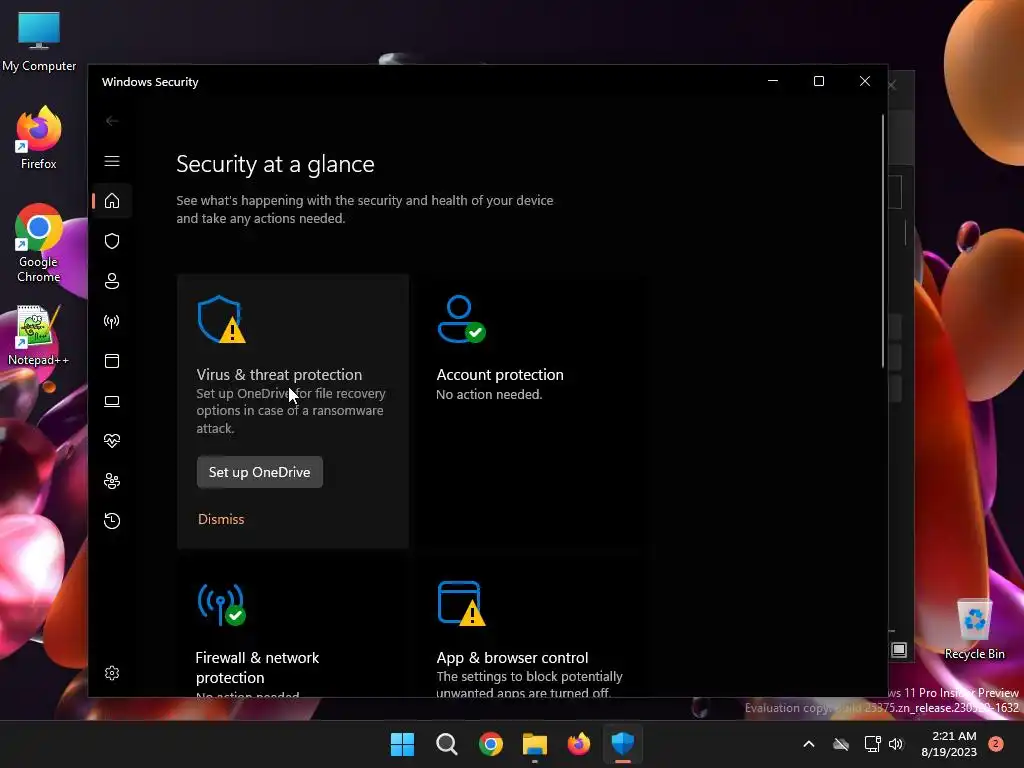Close the Windows Security window
The height and width of the screenshot is (768, 1024).
coord(865,81)
